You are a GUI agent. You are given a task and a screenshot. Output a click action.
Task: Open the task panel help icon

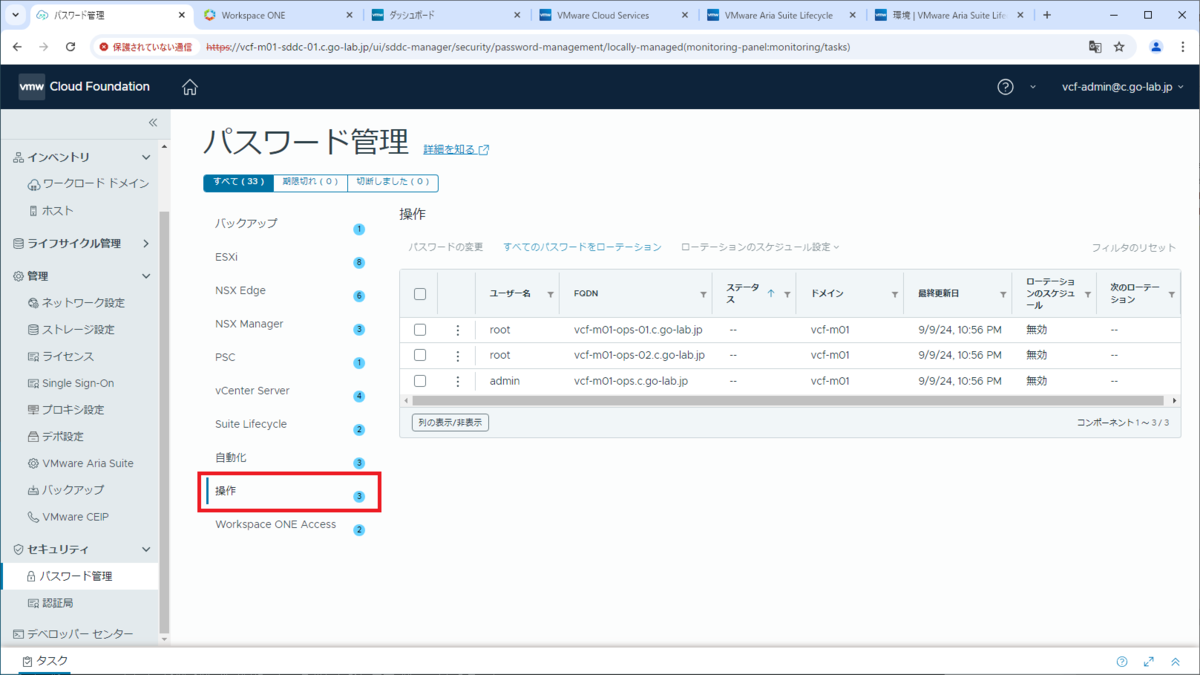pyautogui.click(x=1122, y=661)
